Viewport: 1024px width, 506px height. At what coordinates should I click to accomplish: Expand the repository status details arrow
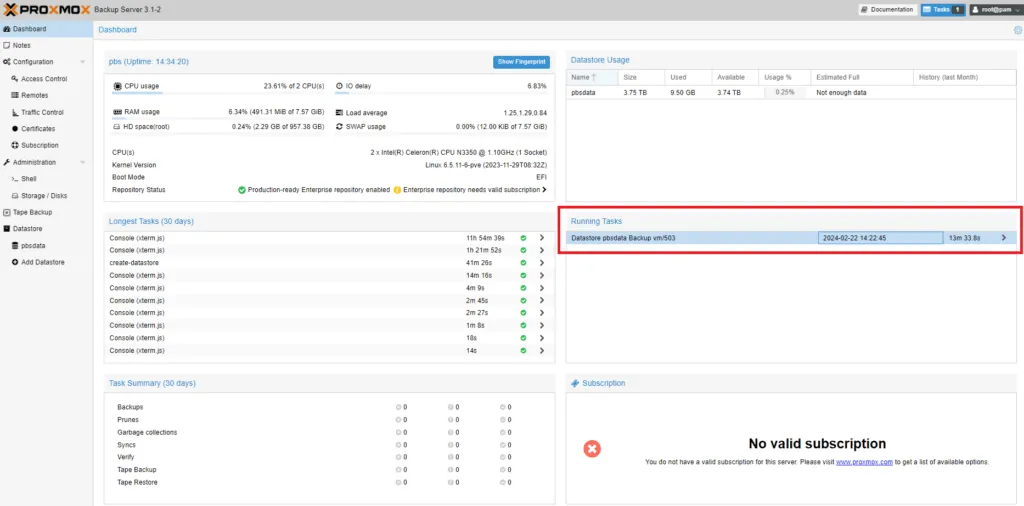pos(545,190)
